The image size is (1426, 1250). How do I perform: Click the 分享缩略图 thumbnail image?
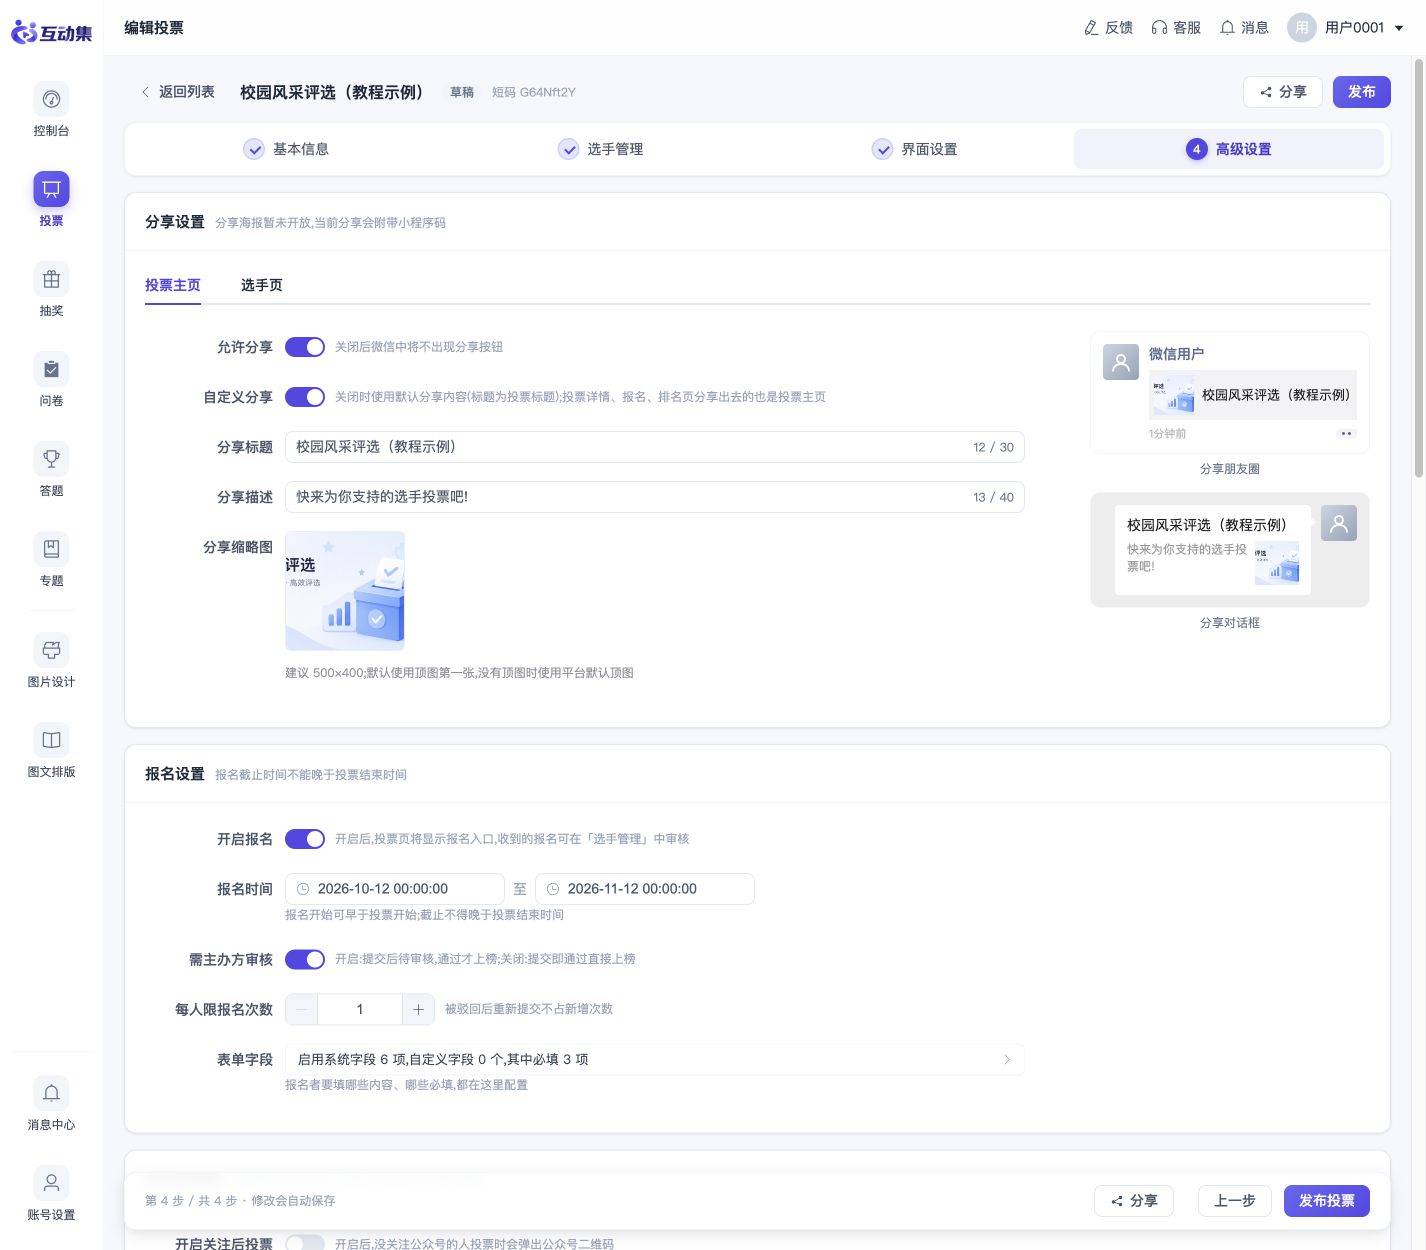(345, 591)
